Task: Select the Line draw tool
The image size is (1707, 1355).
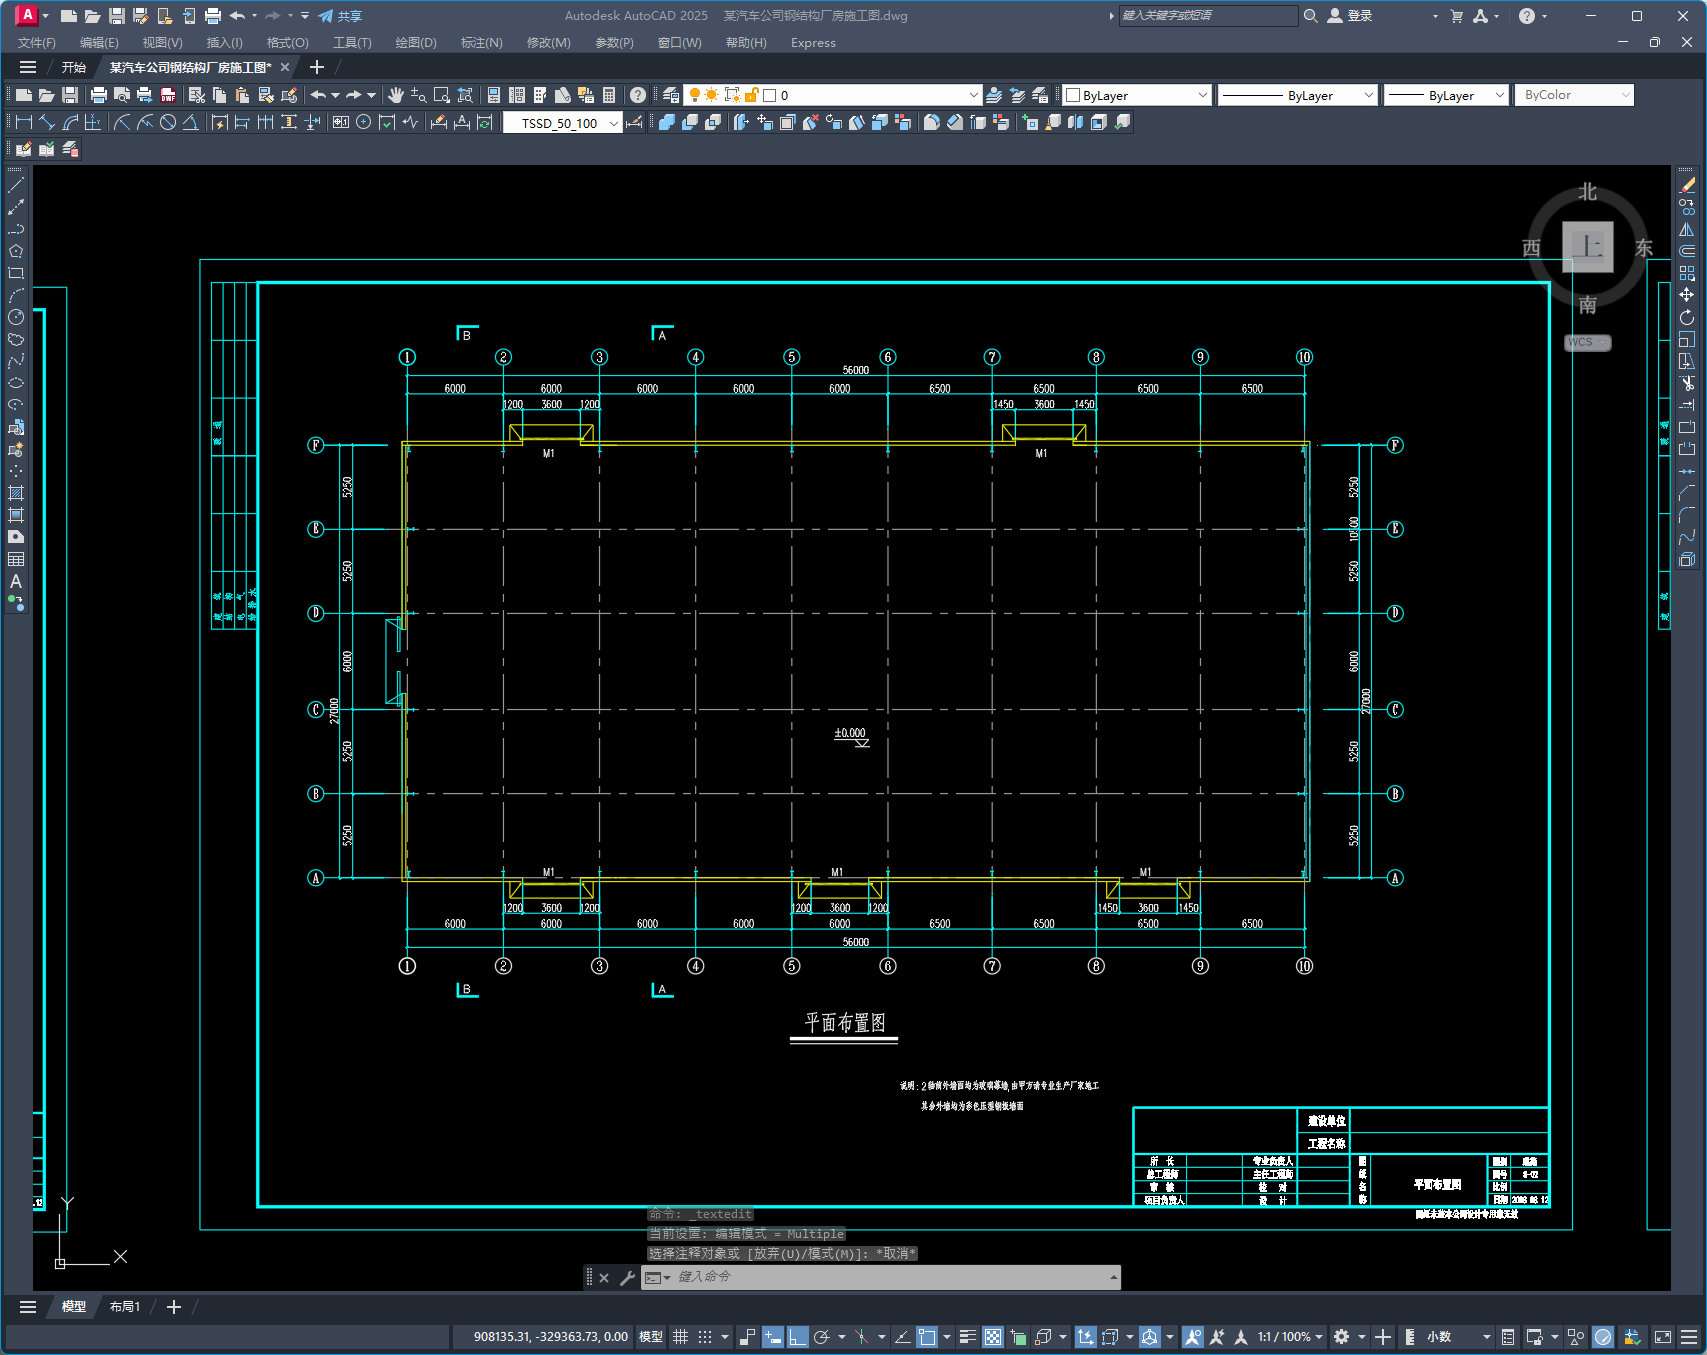Action: (16, 185)
